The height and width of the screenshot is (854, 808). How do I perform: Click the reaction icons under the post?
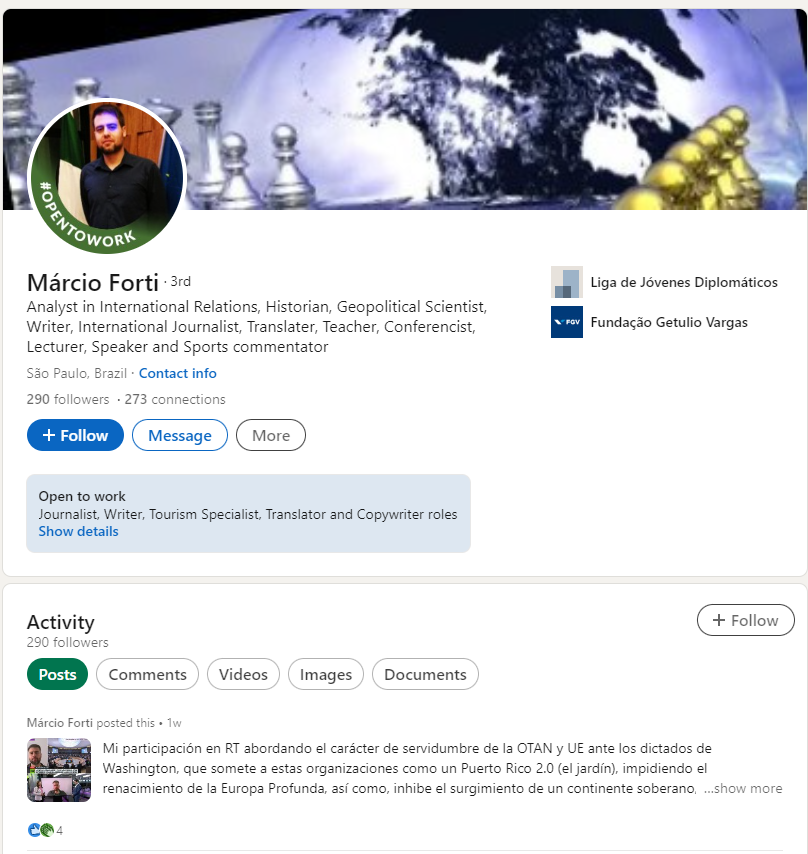point(41,830)
